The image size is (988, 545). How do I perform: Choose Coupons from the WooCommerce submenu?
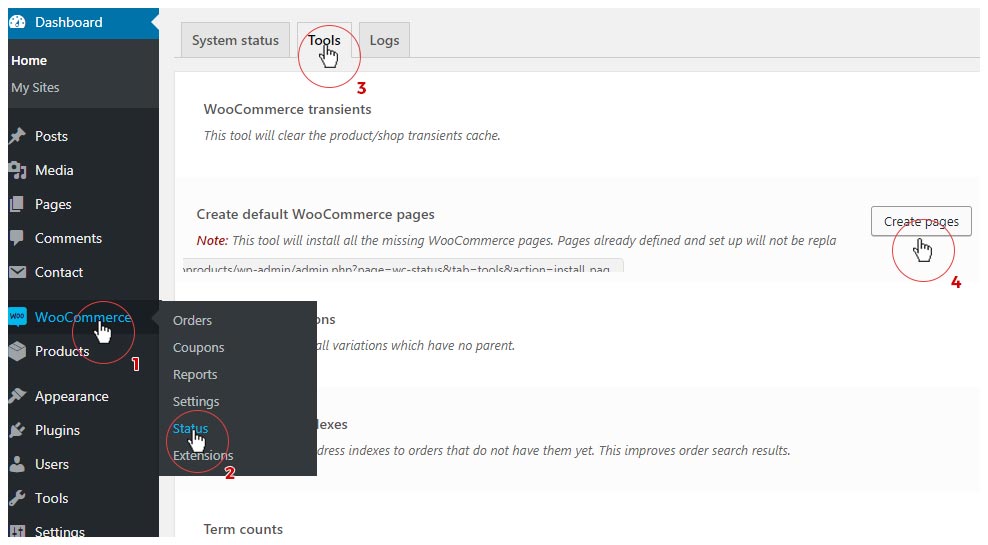point(198,347)
